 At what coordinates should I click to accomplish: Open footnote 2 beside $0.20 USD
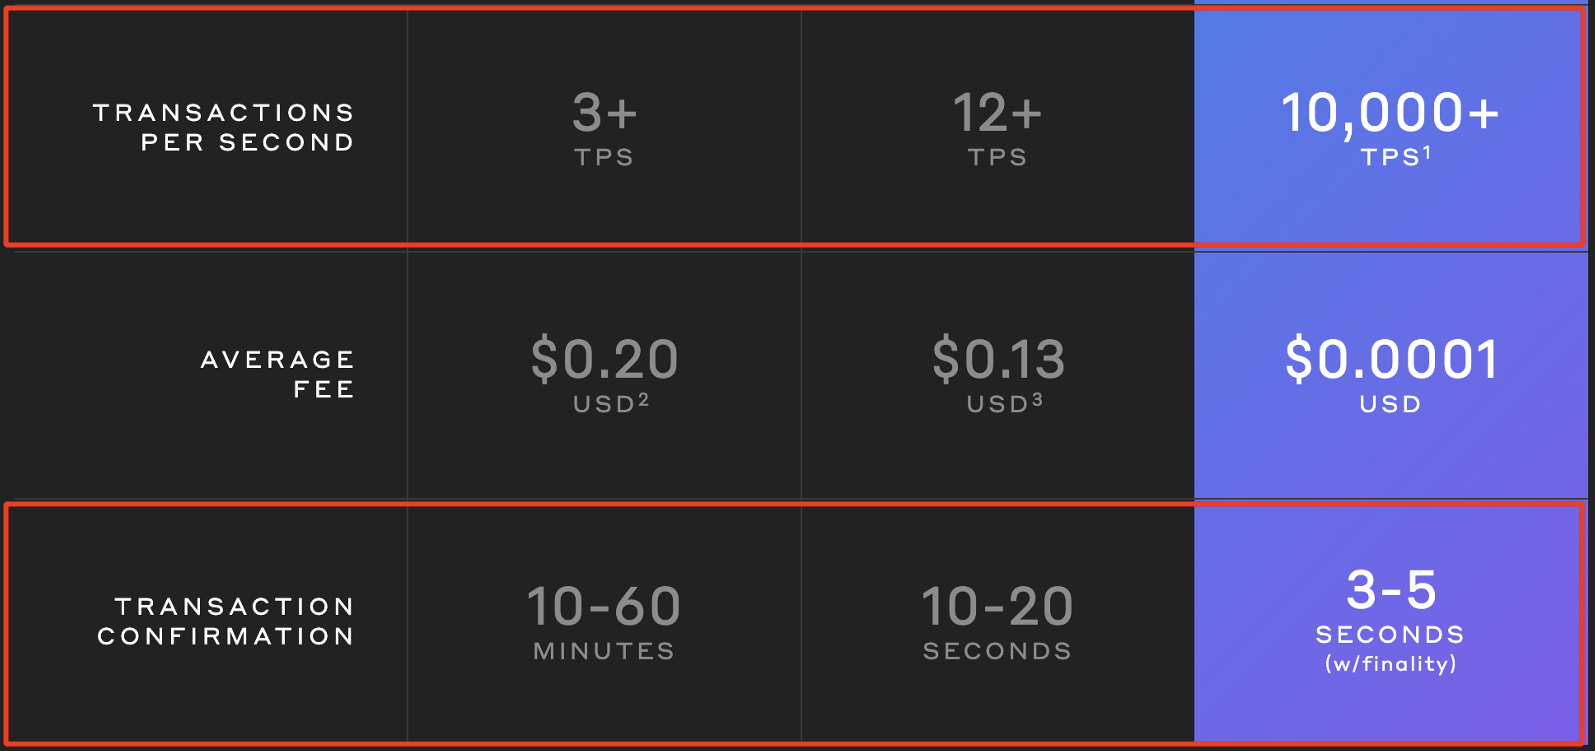click(644, 400)
